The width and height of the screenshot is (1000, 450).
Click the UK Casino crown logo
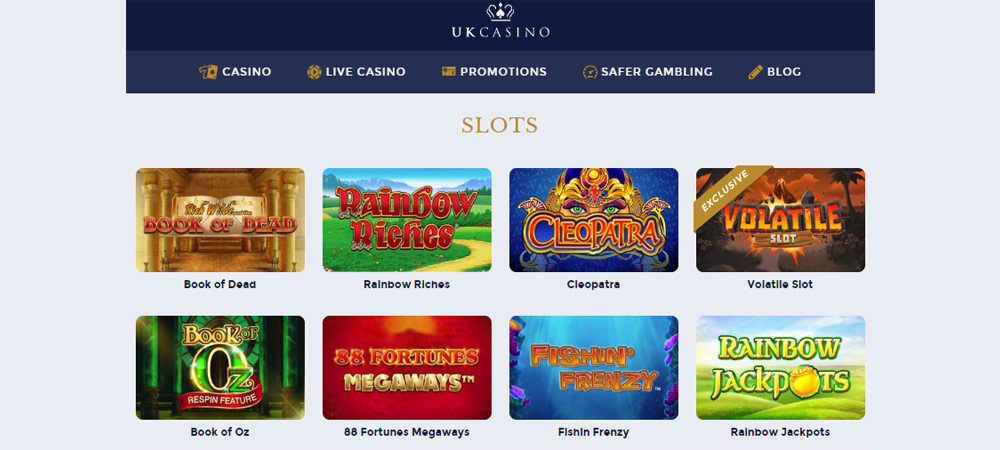coord(500,21)
